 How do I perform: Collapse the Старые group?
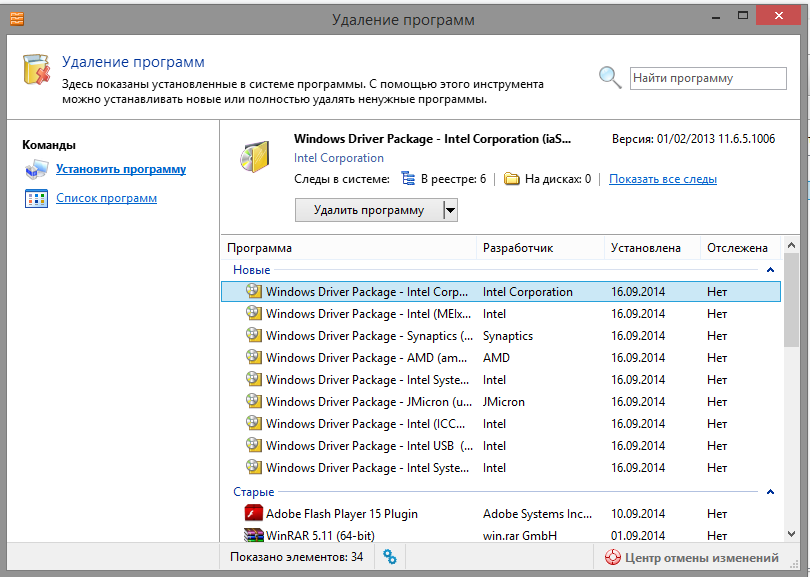coord(770,492)
